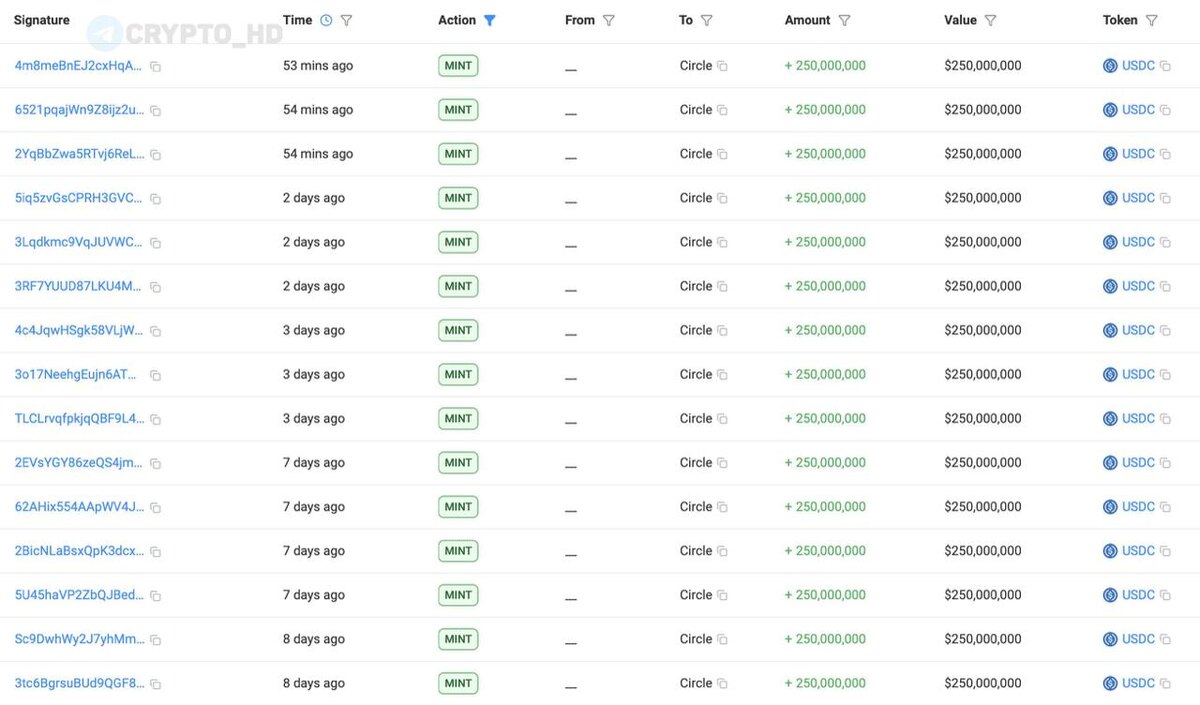This screenshot has height=705, width=1200.
Task: Copy USDC token address in row Sc9DwhWy2J7yhMm
Action: 1165,639
